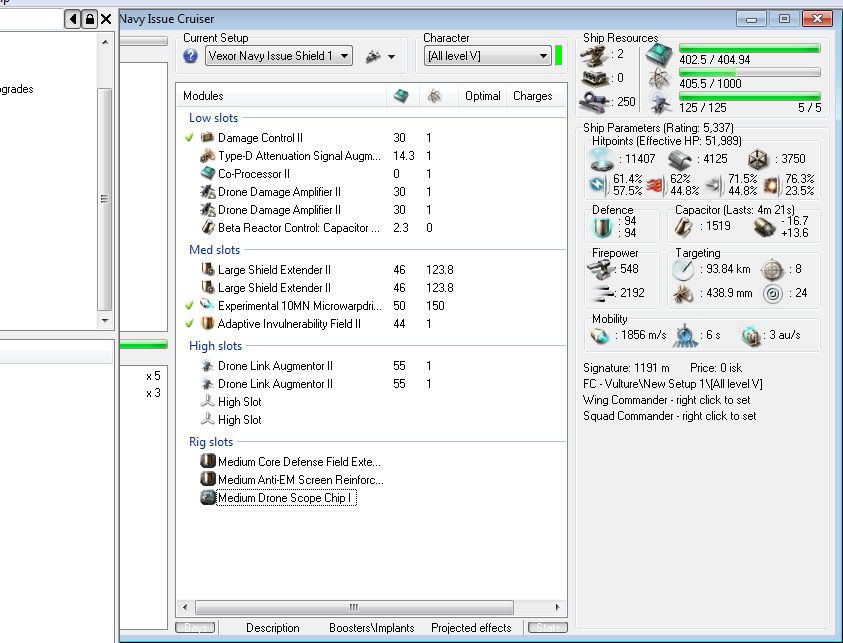Click the powergrid usage bar above 405.5 / 1000
The image size is (843, 643).
point(749,72)
